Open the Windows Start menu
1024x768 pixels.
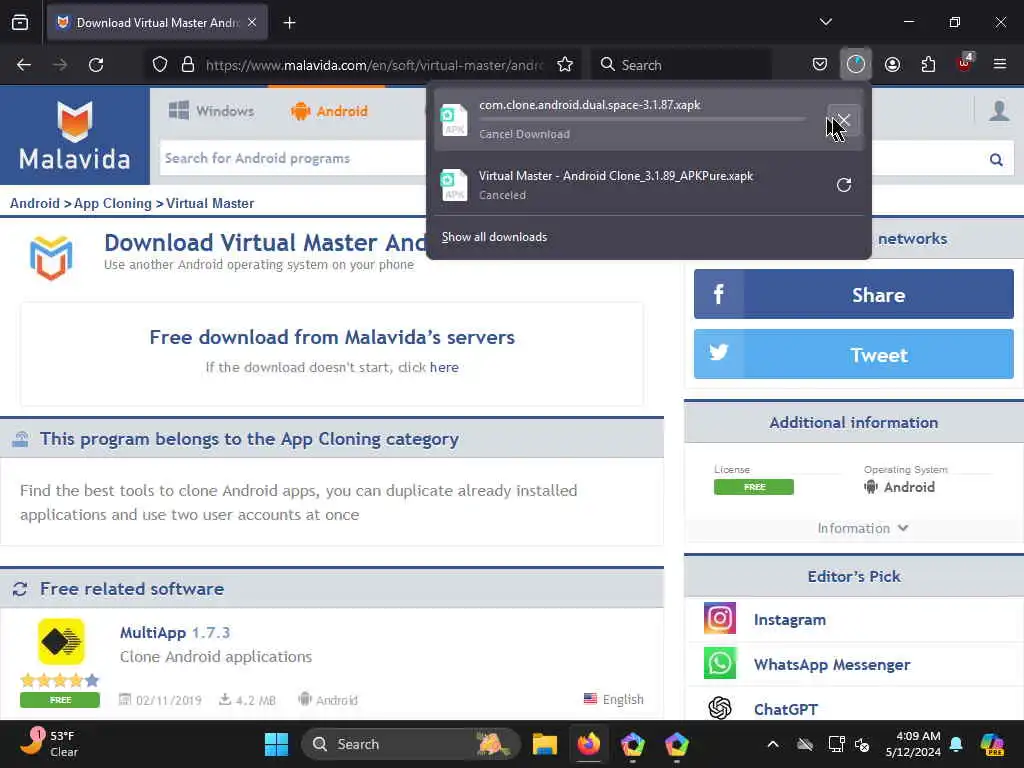[276, 744]
